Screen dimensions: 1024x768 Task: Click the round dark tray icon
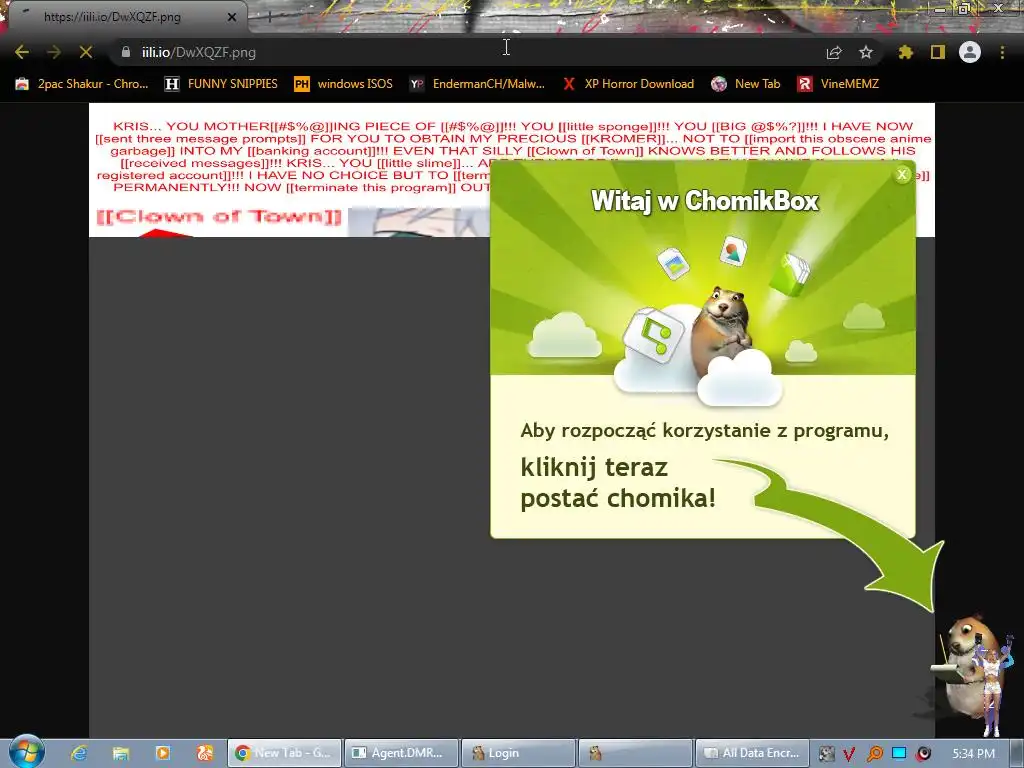tap(923, 754)
